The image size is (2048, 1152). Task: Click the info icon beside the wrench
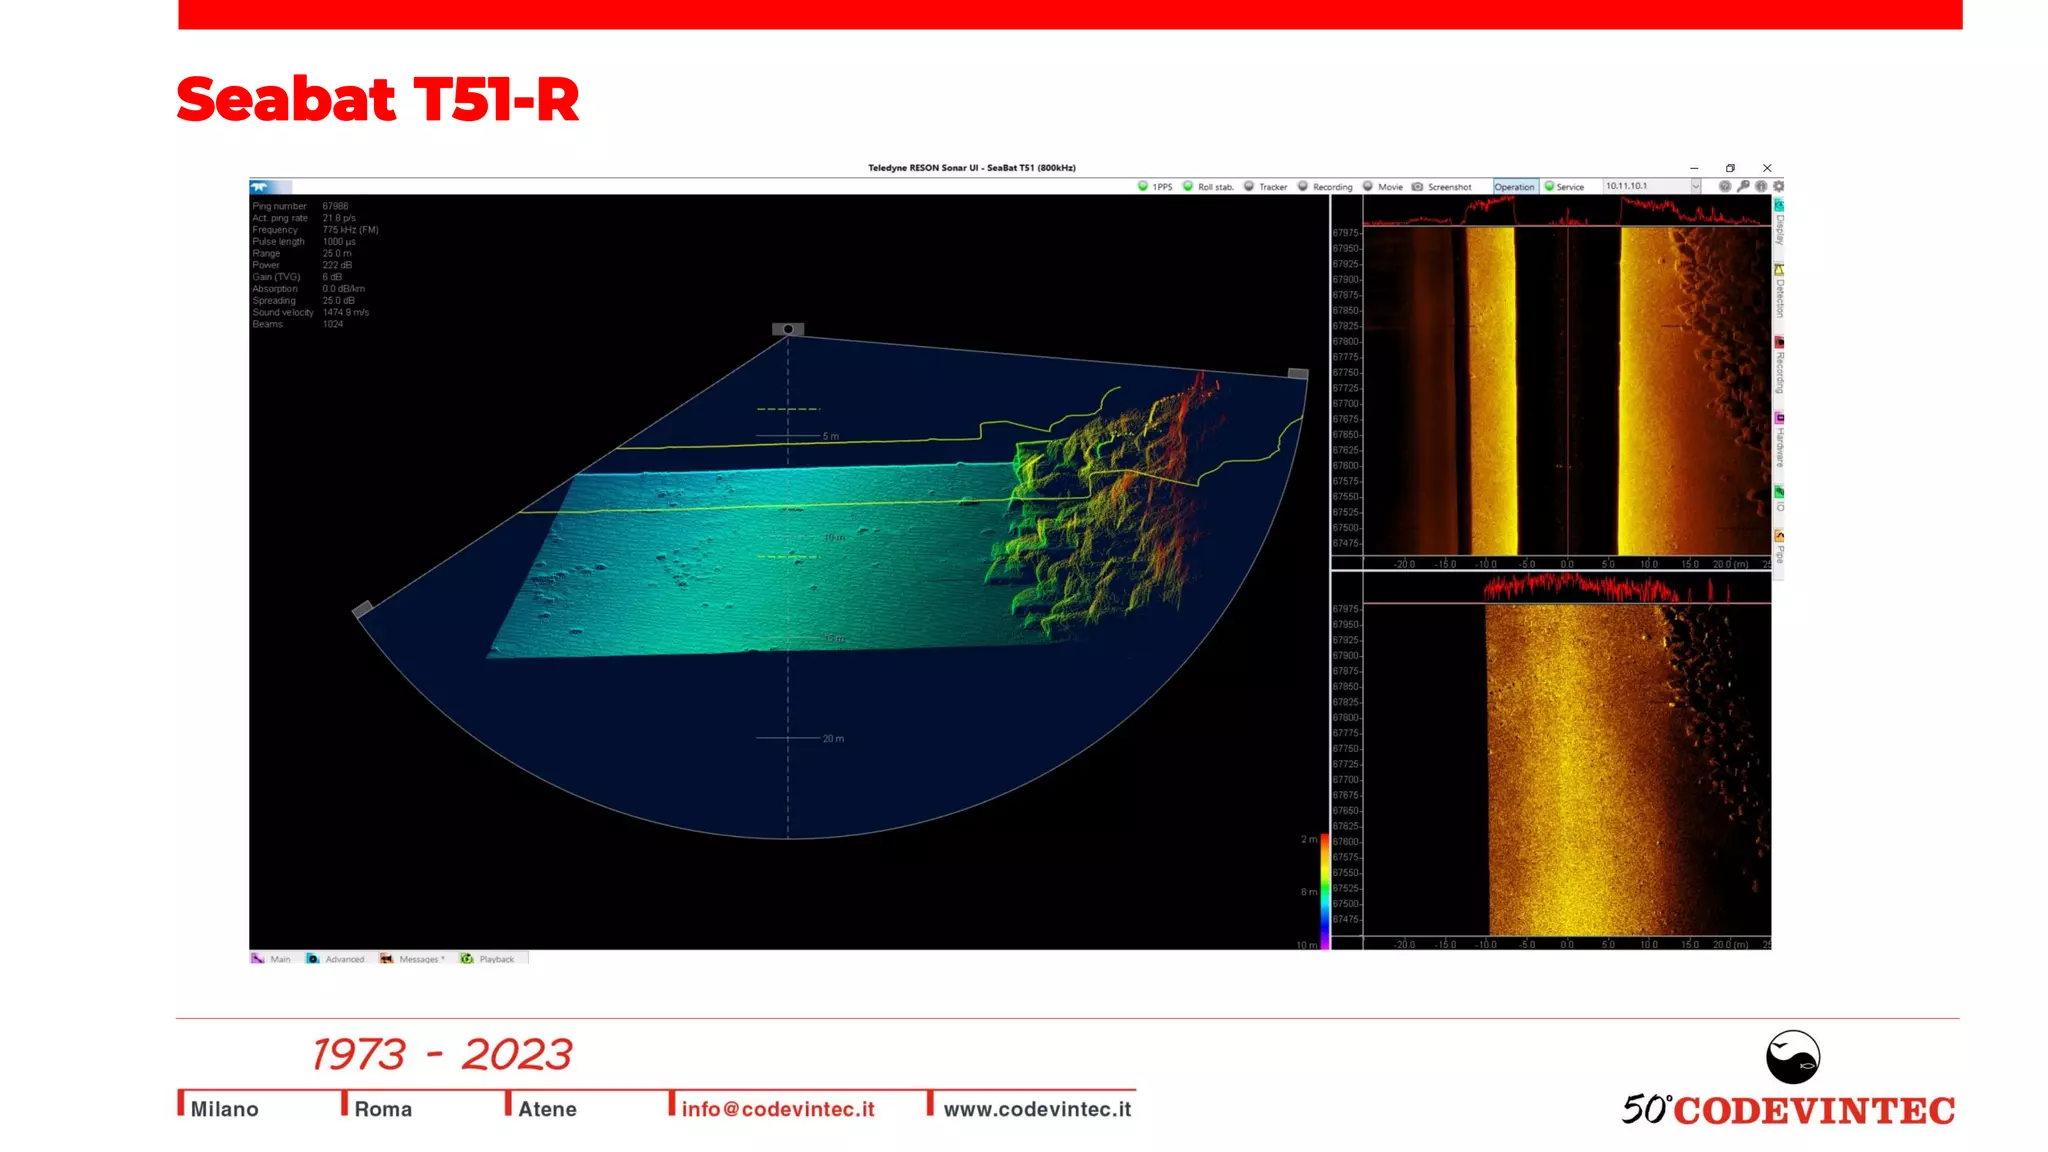pos(1761,186)
